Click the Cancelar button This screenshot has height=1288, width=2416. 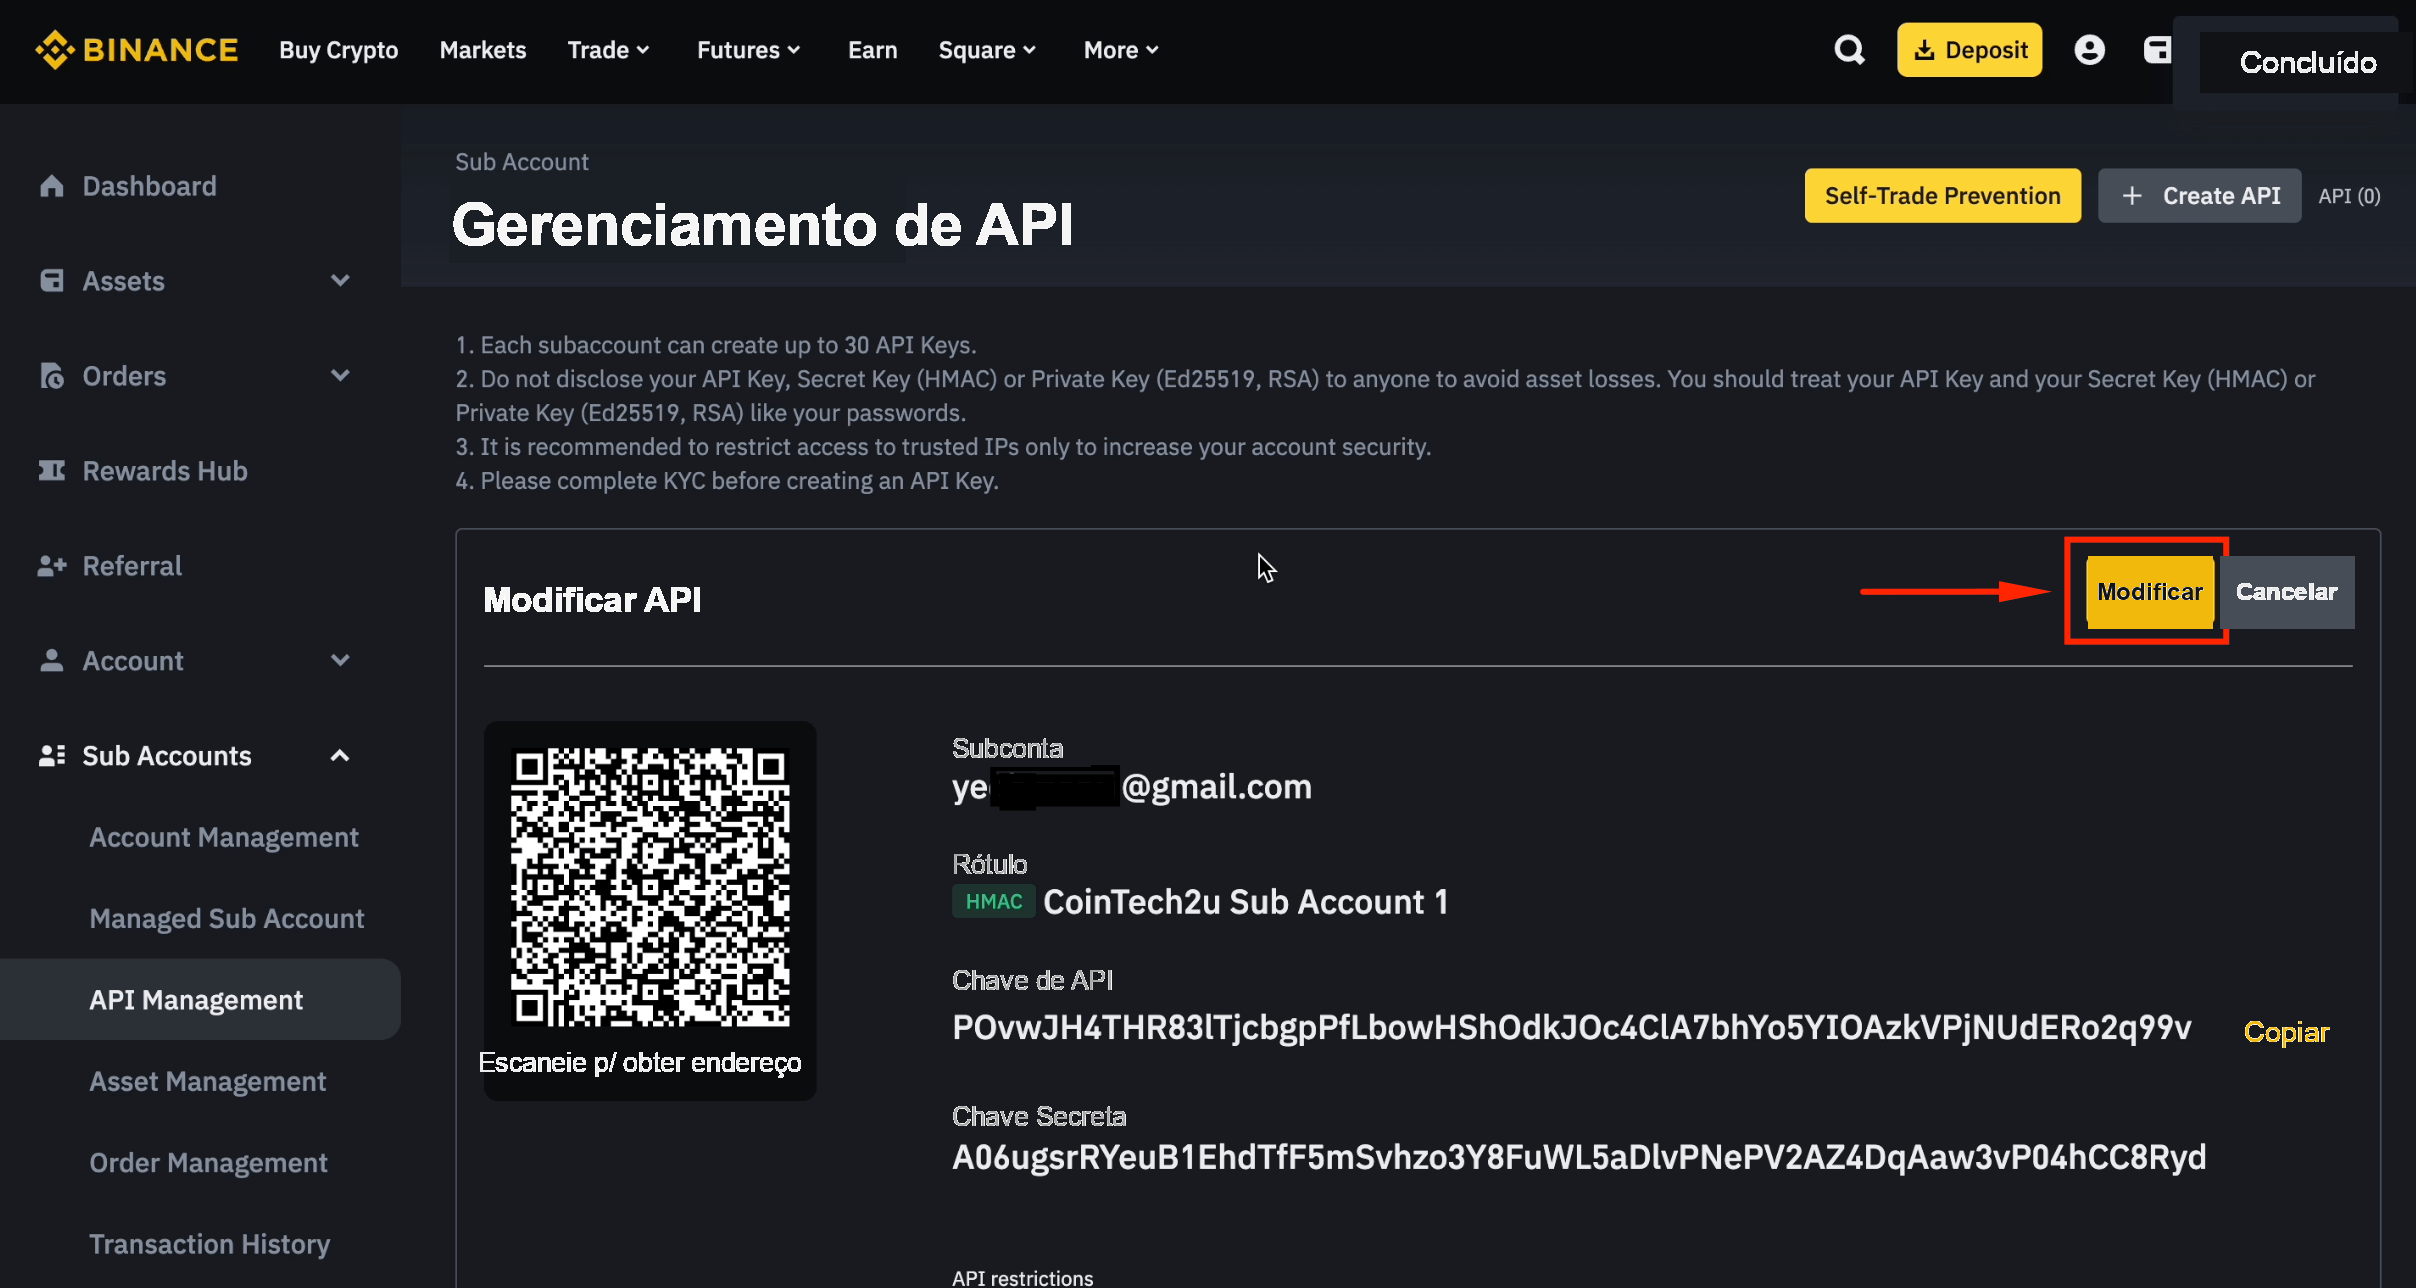tap(2287, 592)
